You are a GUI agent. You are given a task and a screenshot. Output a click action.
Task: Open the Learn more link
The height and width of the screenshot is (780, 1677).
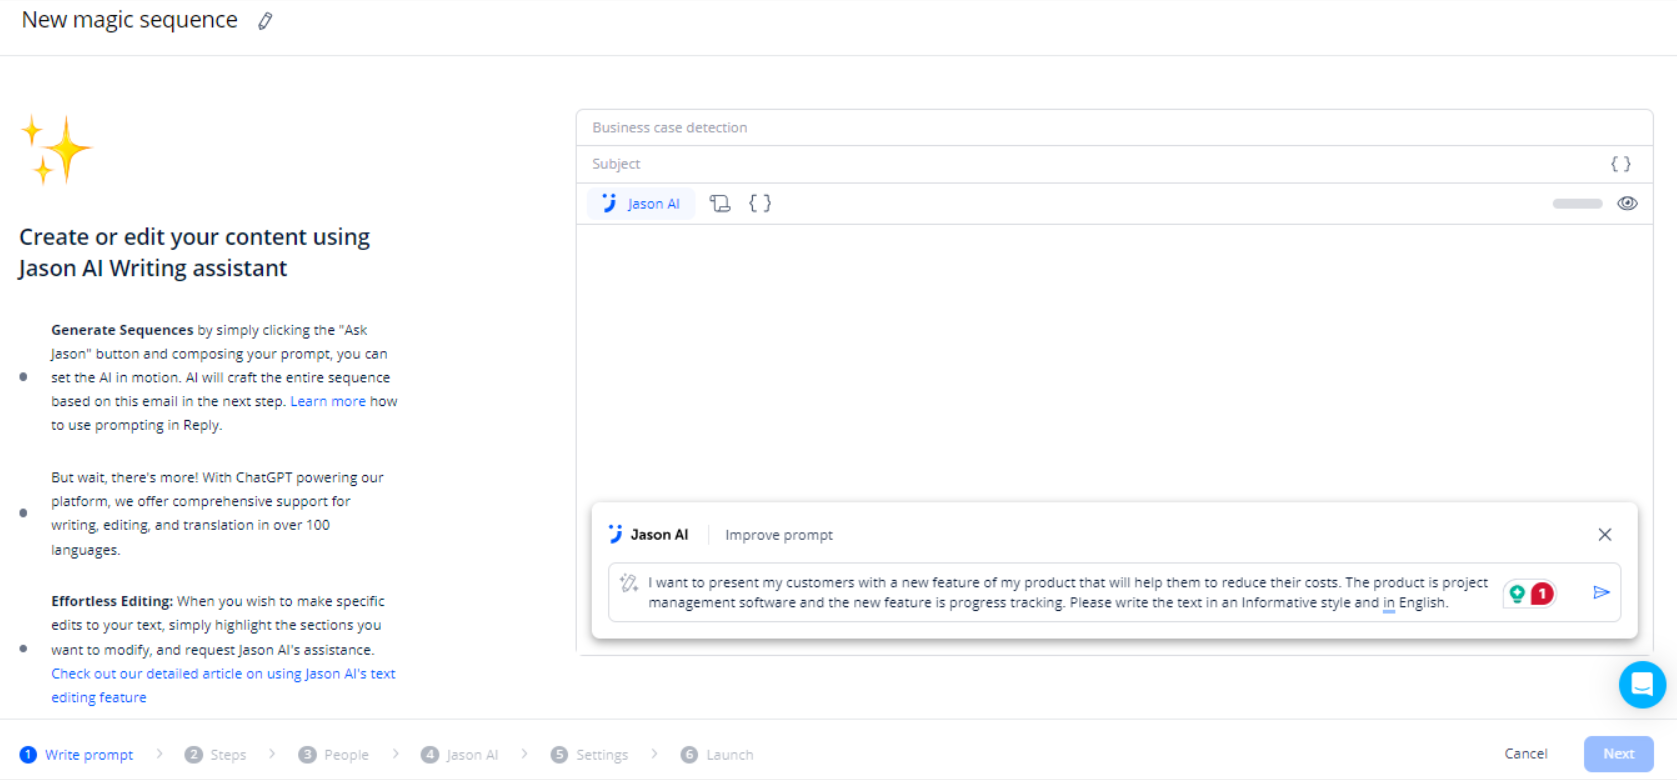tap(328, 401)
